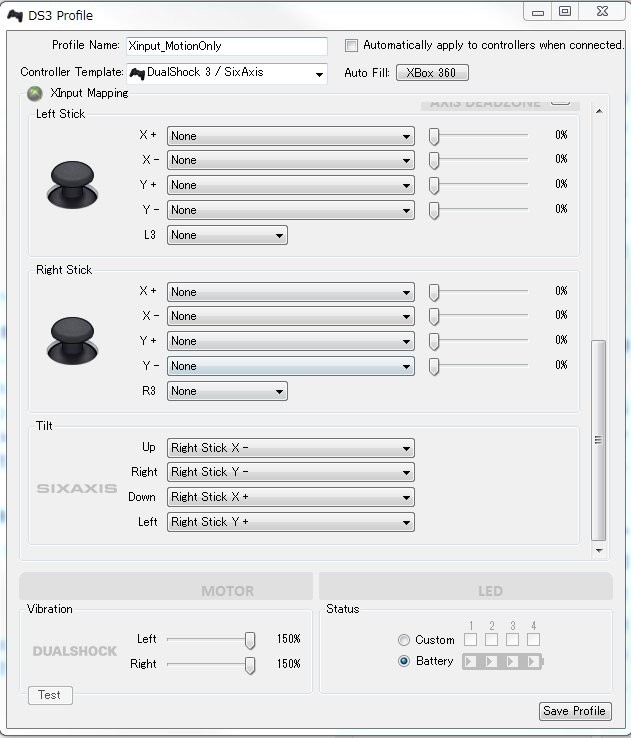Image resolution: width=631 pixels, height=738 pixels.
Task: Open Right Stick X+ mapping dropdown
Action: click(x=291, y=292)
